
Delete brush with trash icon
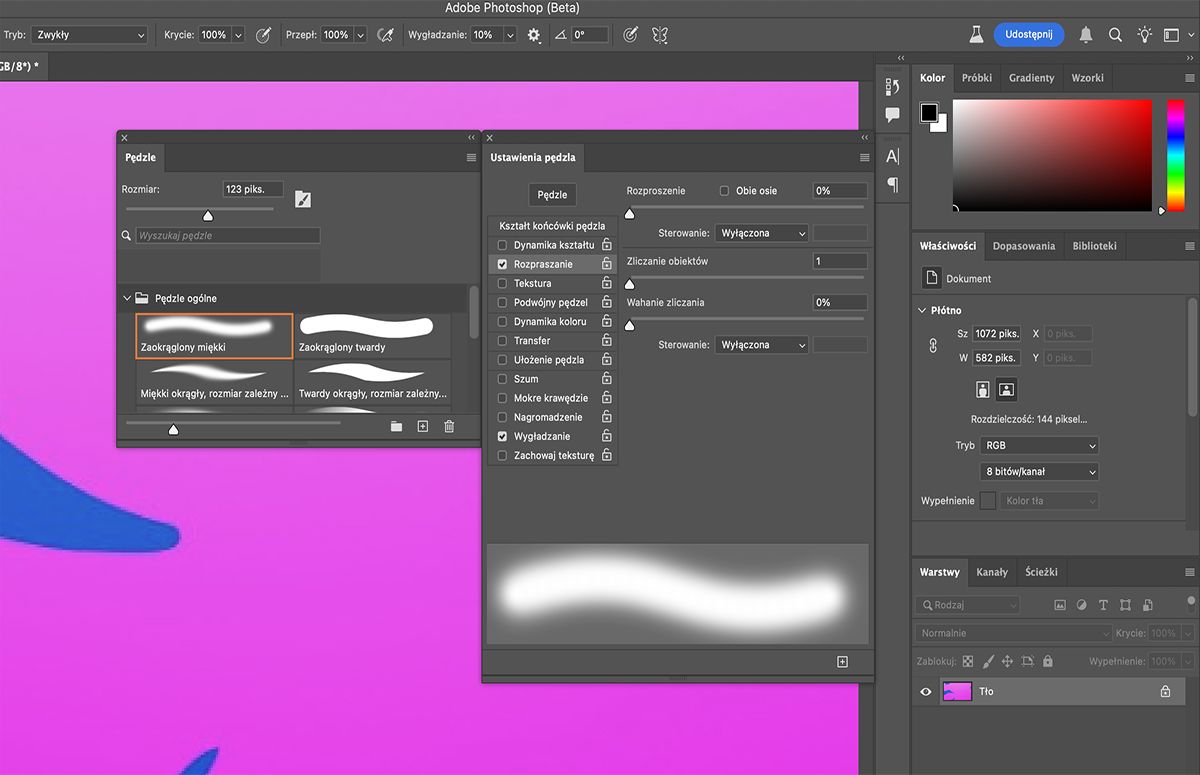coord(449,427)
